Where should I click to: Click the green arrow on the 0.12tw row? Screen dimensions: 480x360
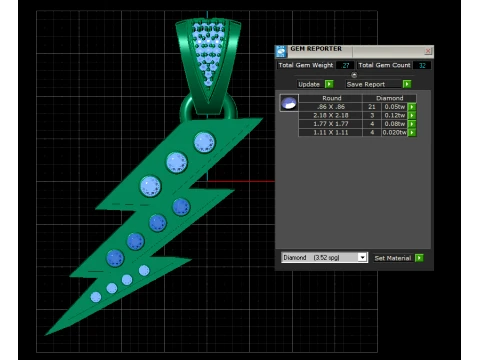pyautogui.click(x=412, y=115)
